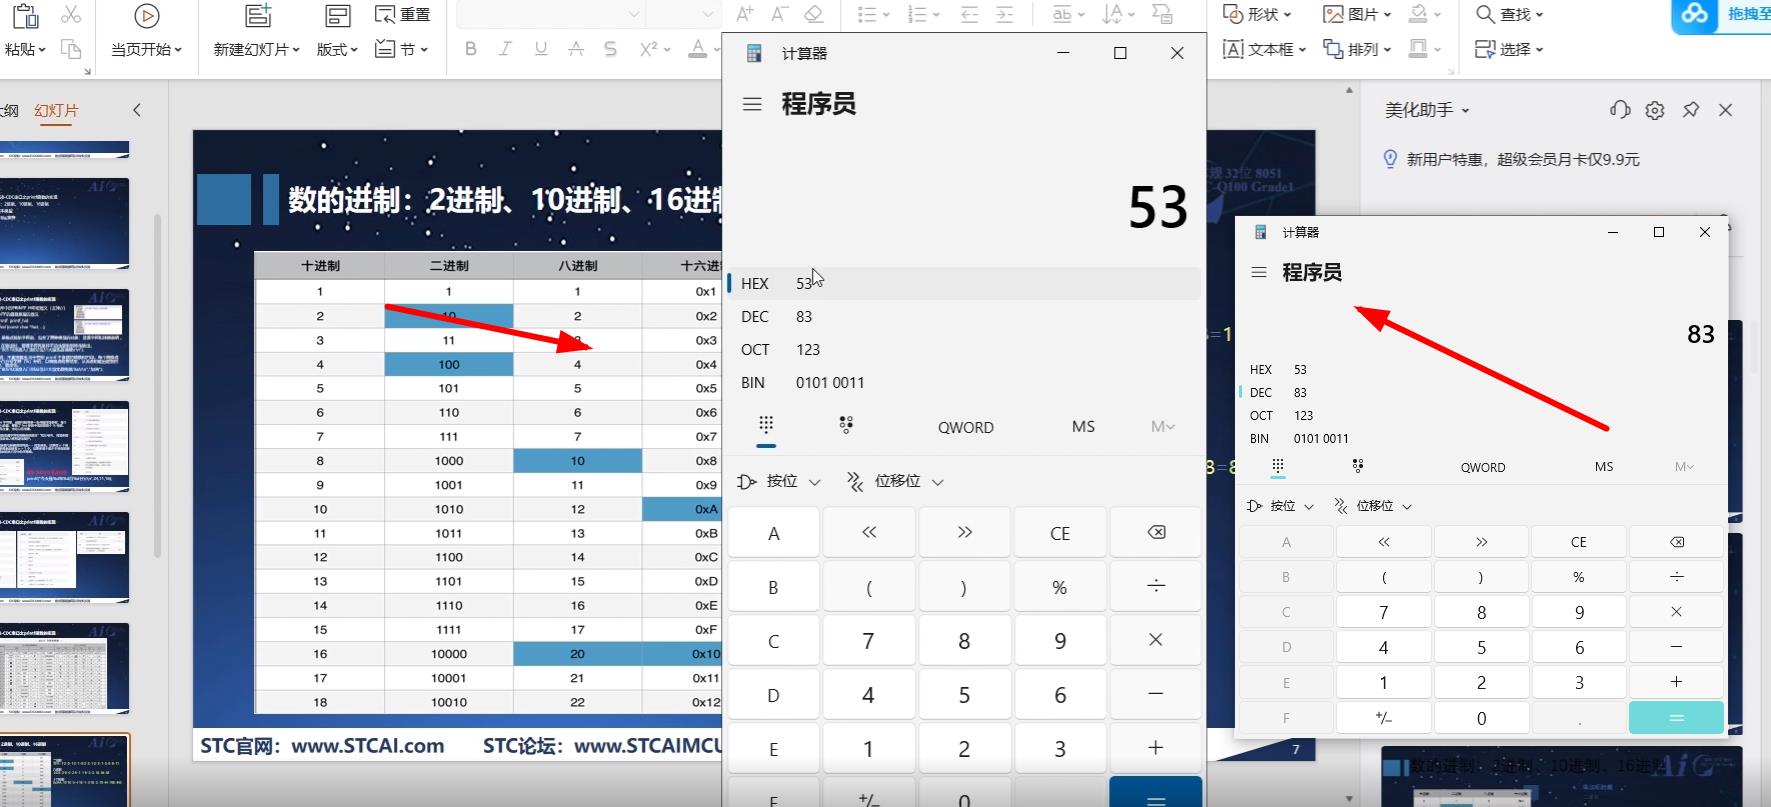Click hex digit A in calculator showing 53
The image size is (1771, 807).
pyautogui.click(x=773, y=533)
